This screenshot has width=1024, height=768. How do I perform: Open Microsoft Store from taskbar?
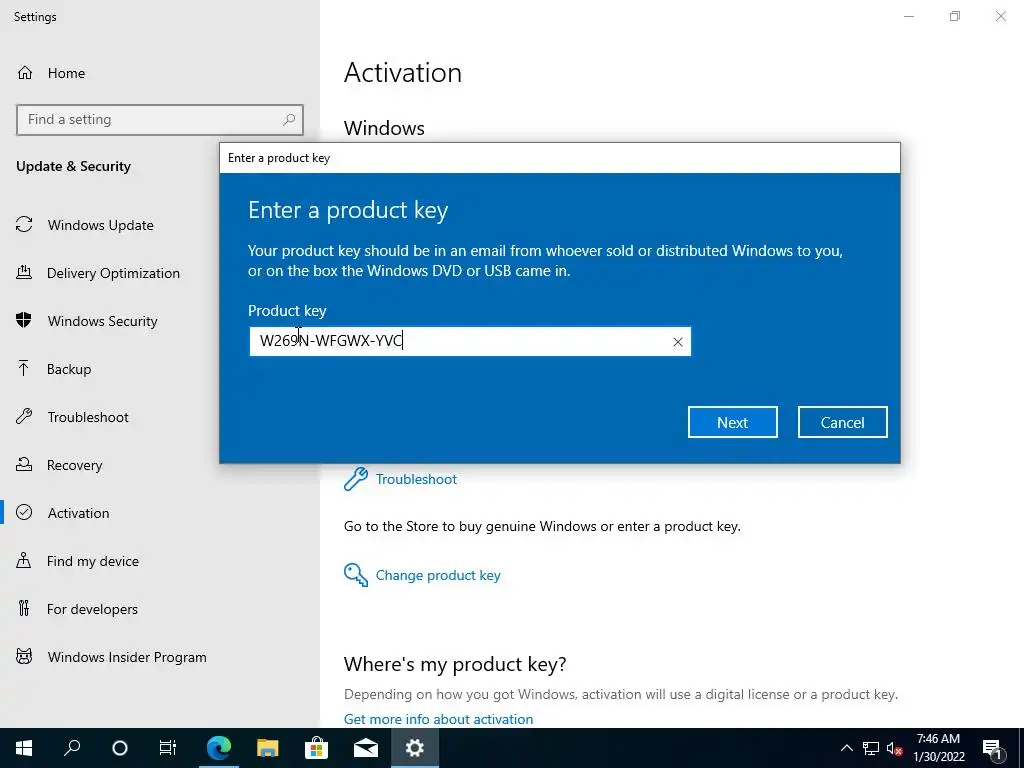pyautogui.click(x=316, y=748)
